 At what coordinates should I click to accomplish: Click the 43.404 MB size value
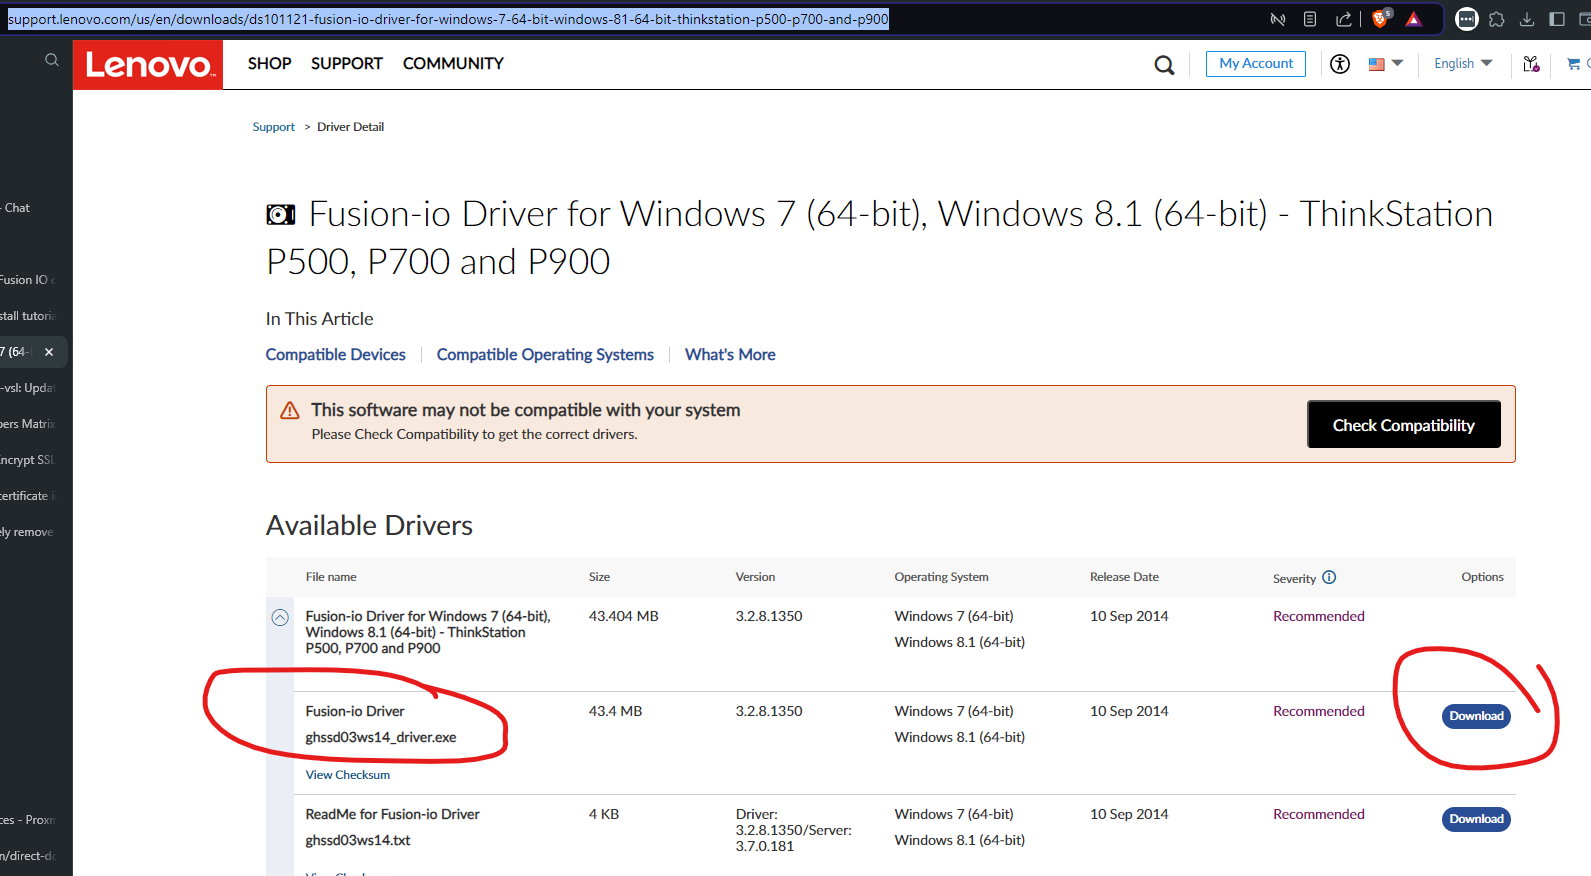click(x=624, y=616)
